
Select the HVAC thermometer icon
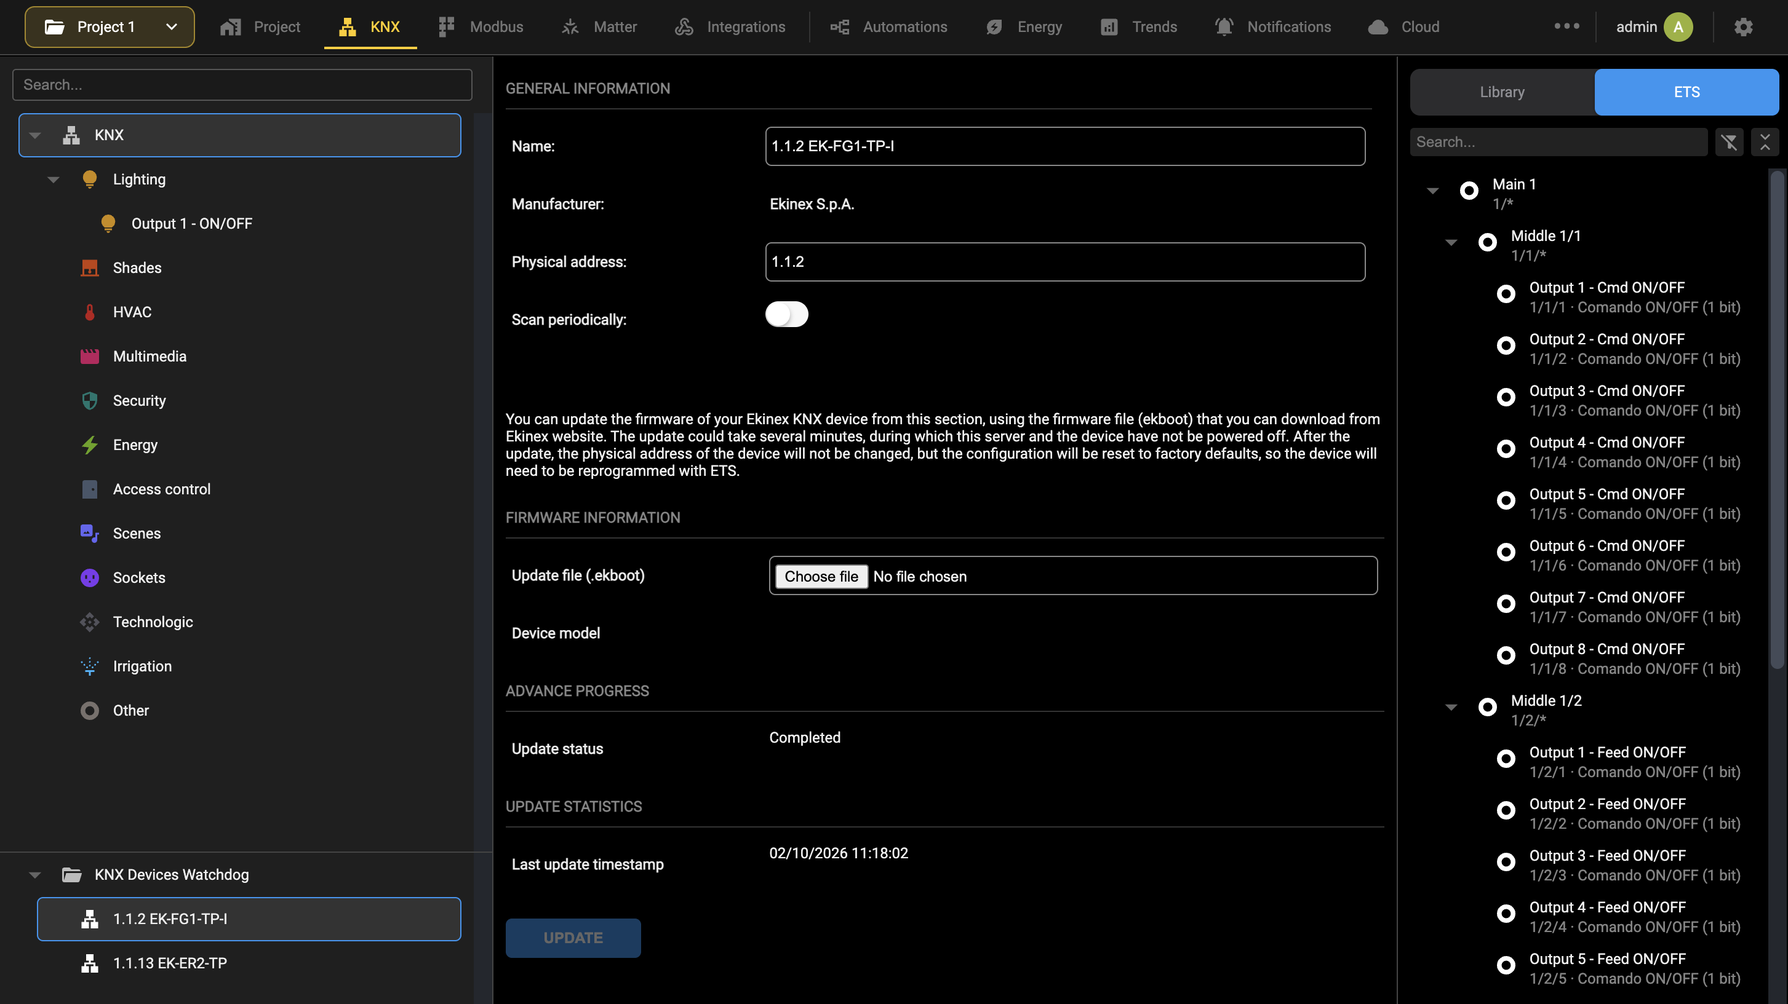(x=90, y=312)
